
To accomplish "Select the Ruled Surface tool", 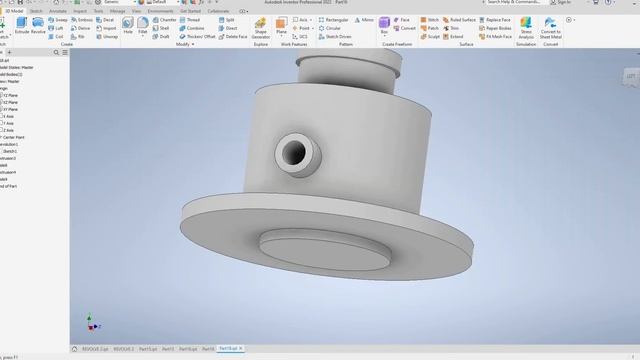I will click(460, 20).
